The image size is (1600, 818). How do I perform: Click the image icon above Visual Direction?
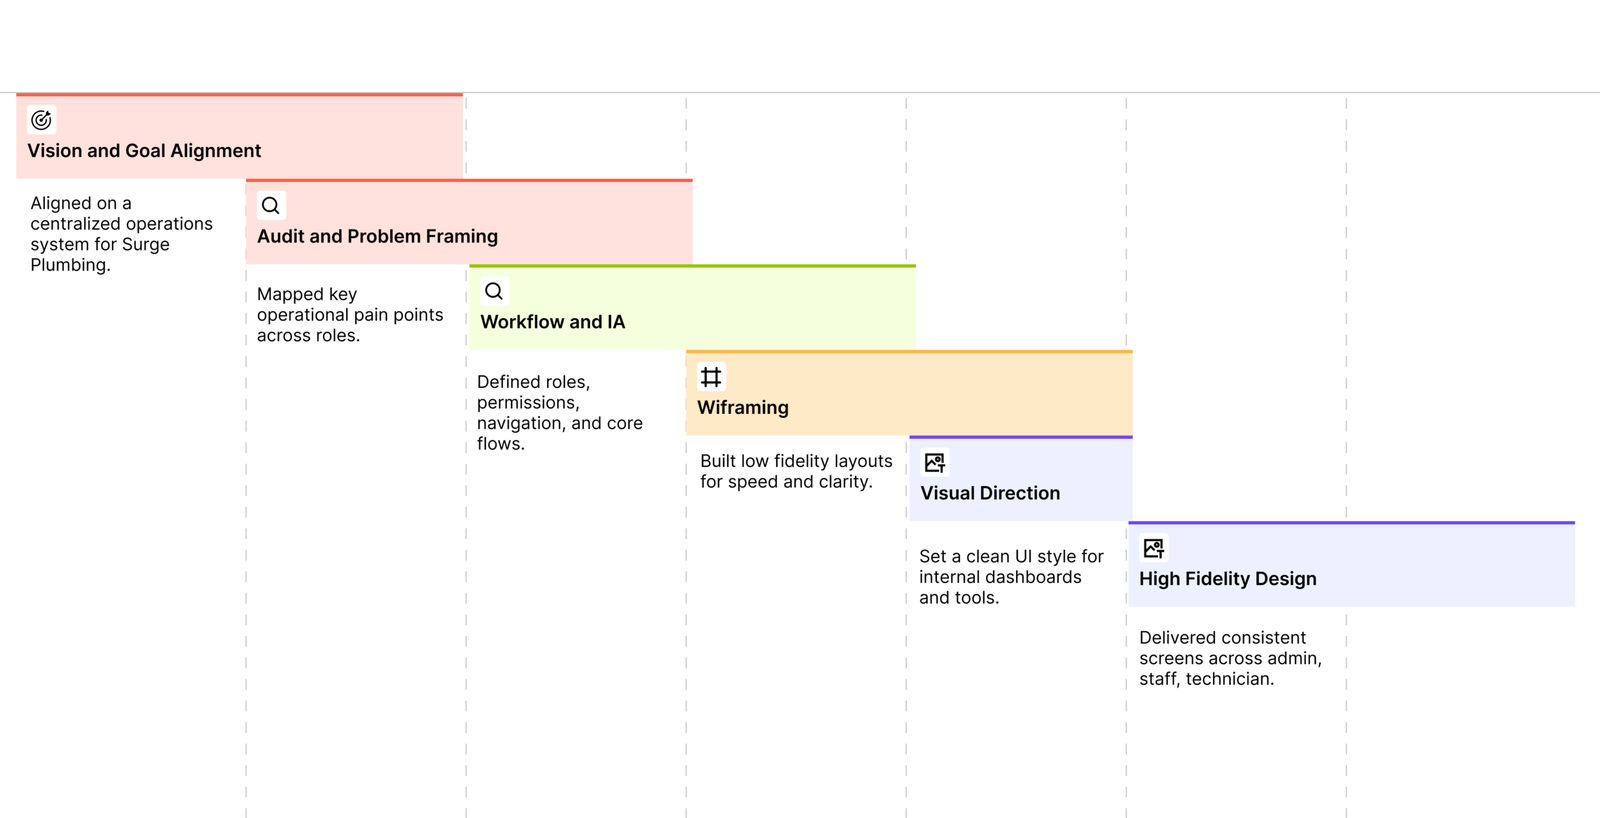(935, 463)
